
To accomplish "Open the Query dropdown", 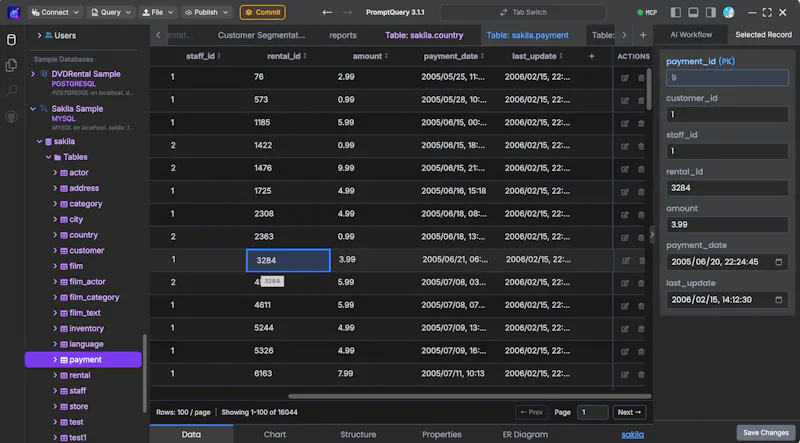I will tap(111, 12).
